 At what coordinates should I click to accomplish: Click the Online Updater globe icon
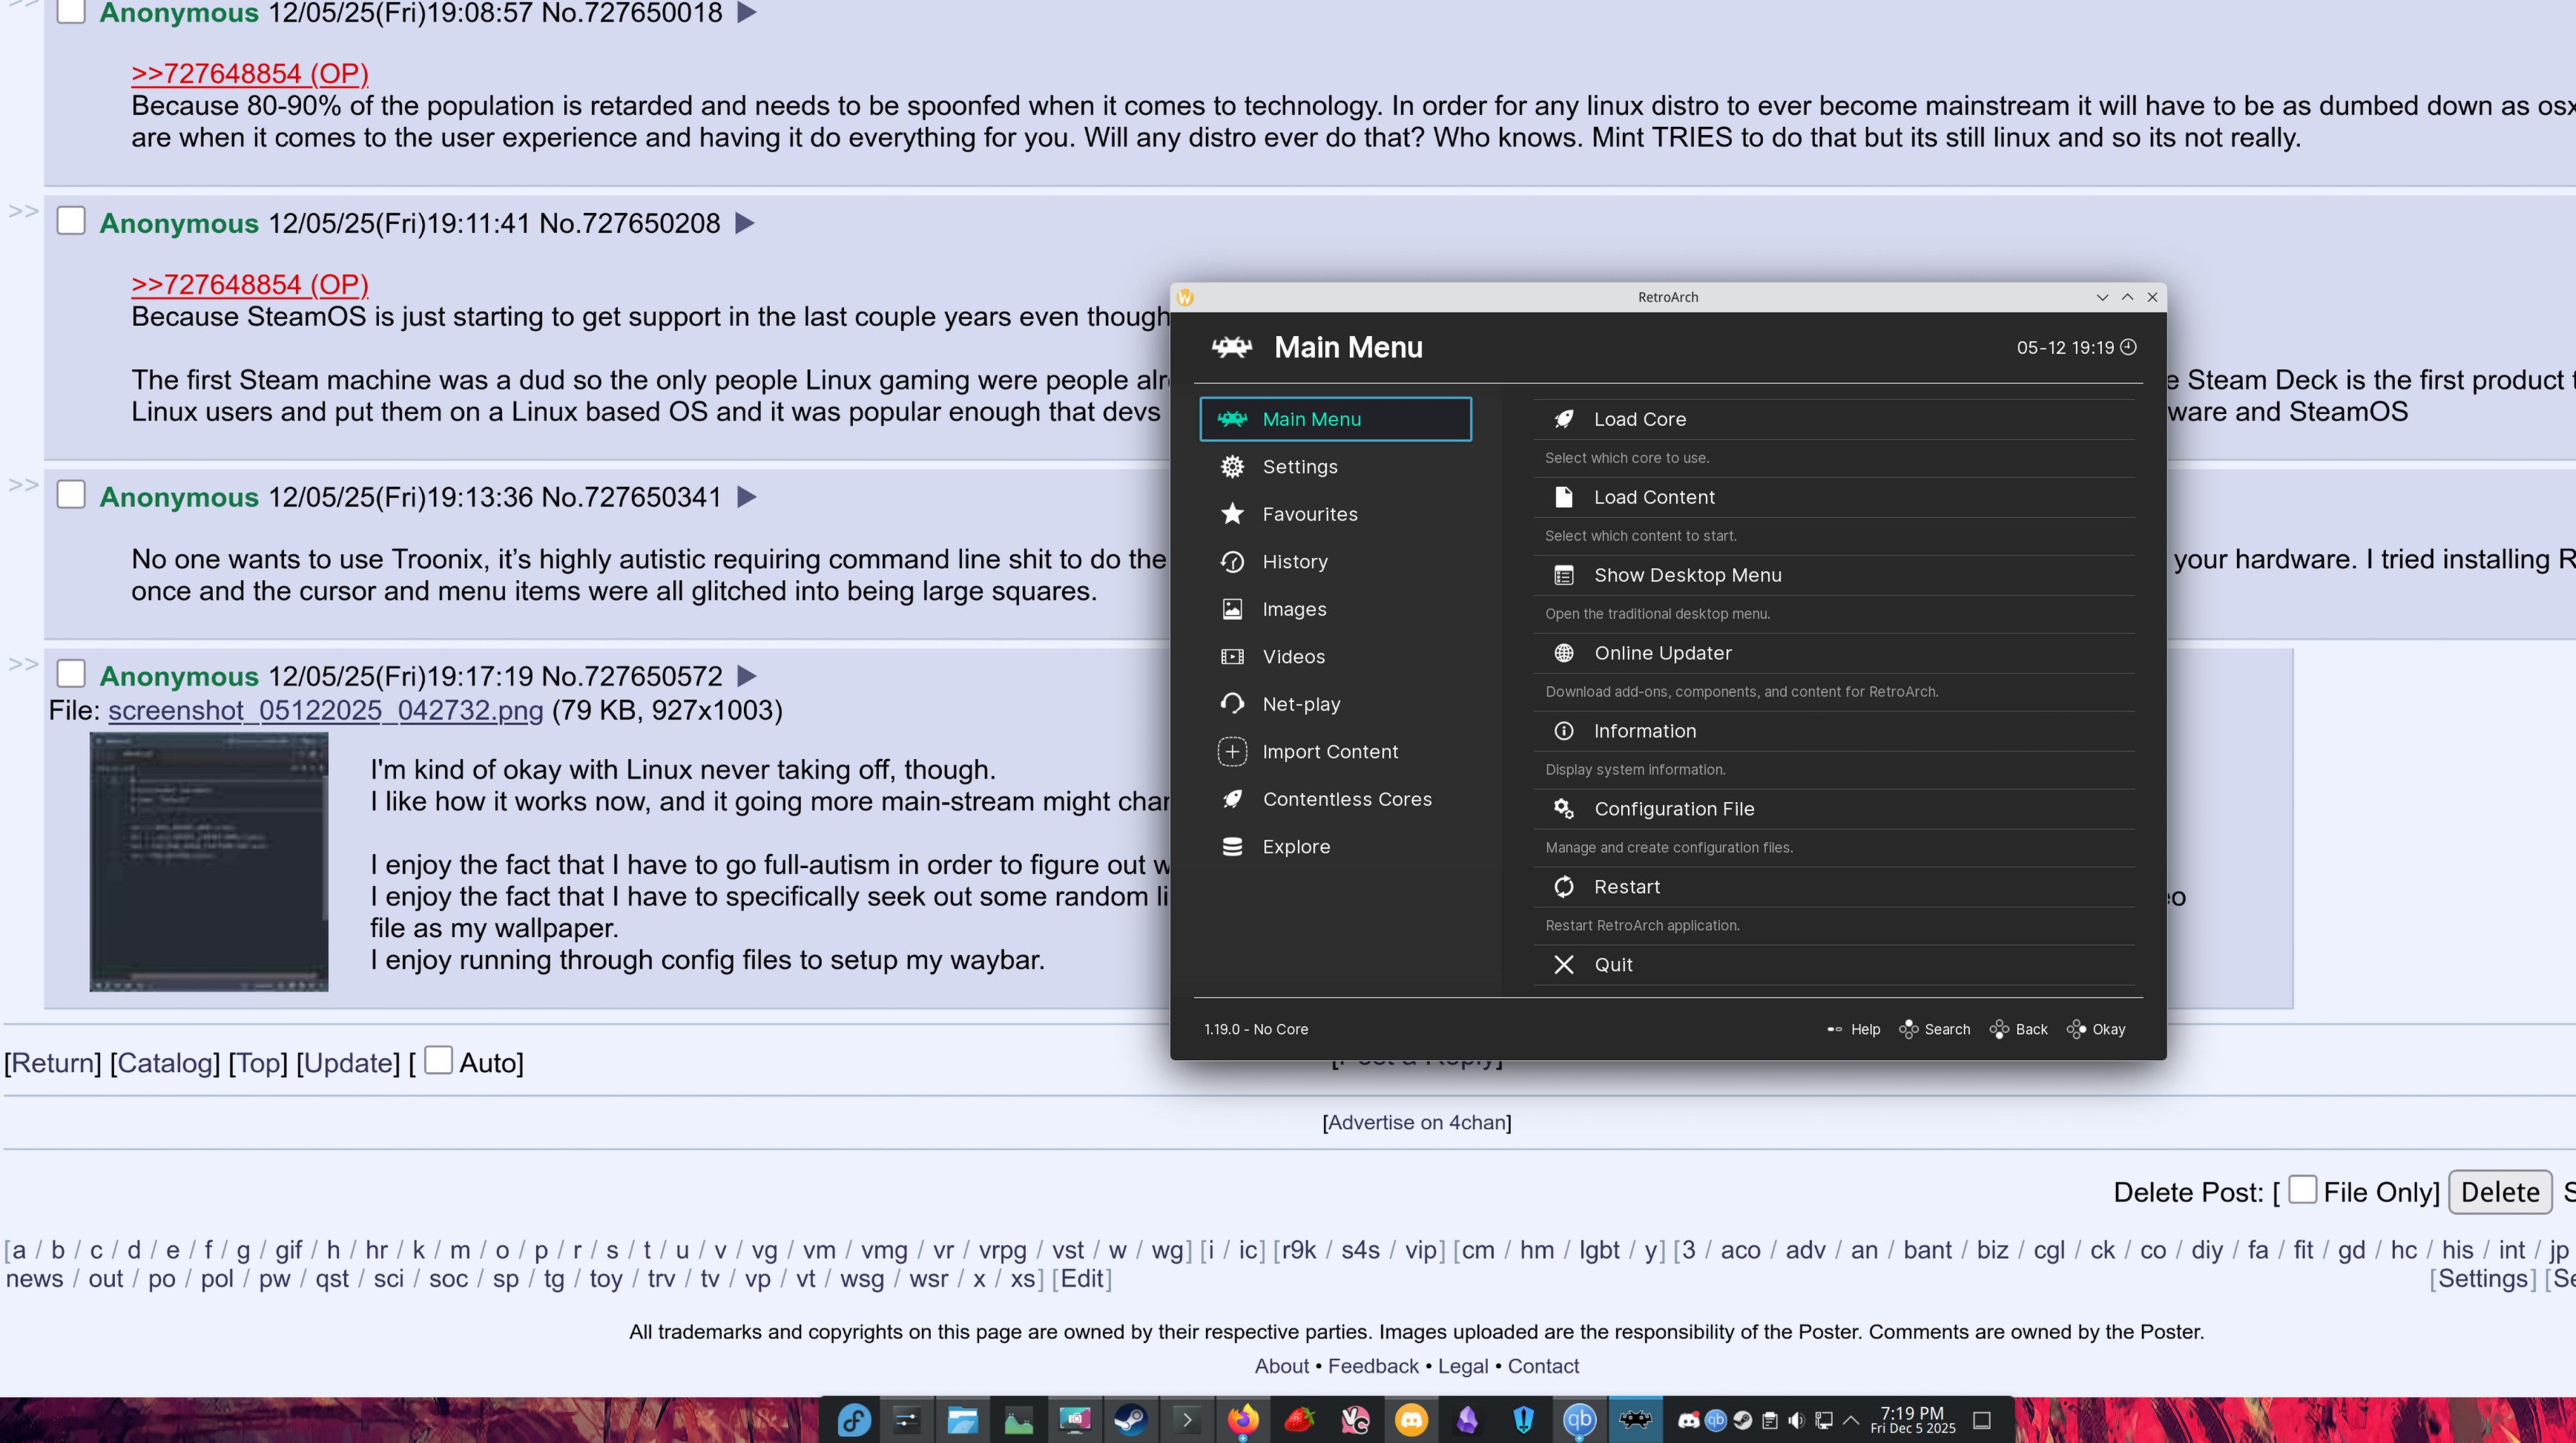tap(1564, 653)
